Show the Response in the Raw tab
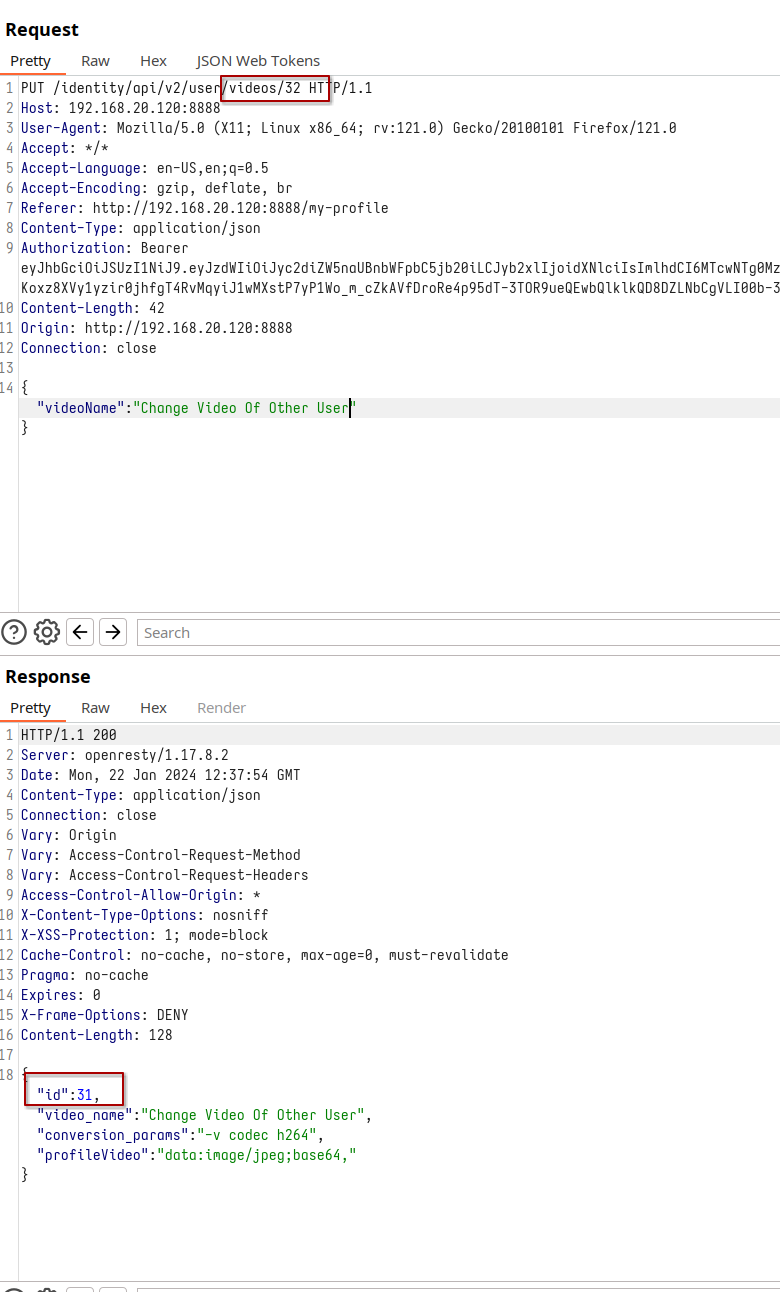Image resolution: width=780 pixels, height=1292 pixels. point(96,708)
